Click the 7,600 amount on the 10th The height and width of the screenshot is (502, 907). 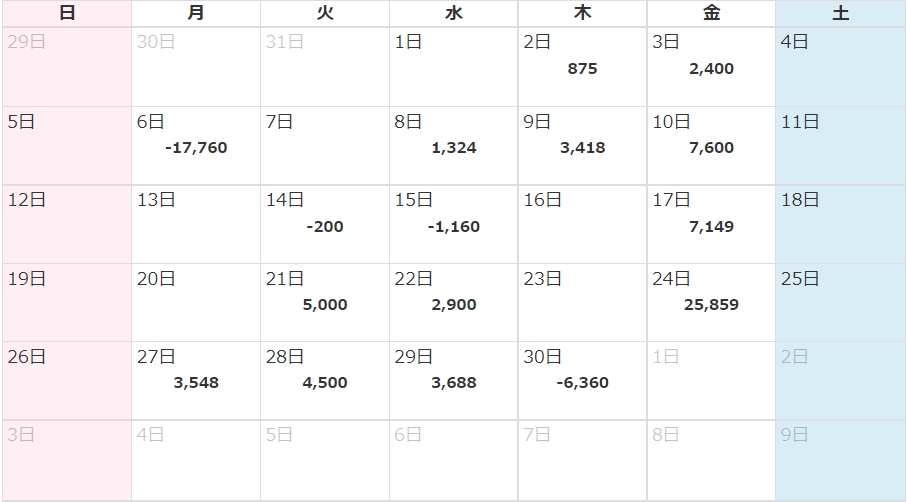[711, 148]
